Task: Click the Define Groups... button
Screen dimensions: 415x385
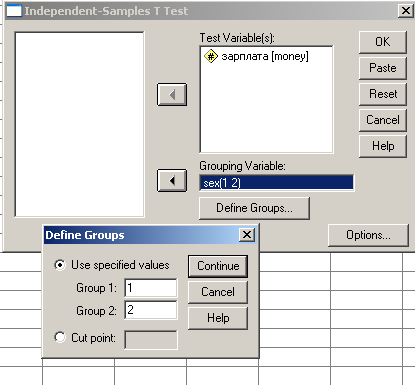Action: click(x=254, y=208)
